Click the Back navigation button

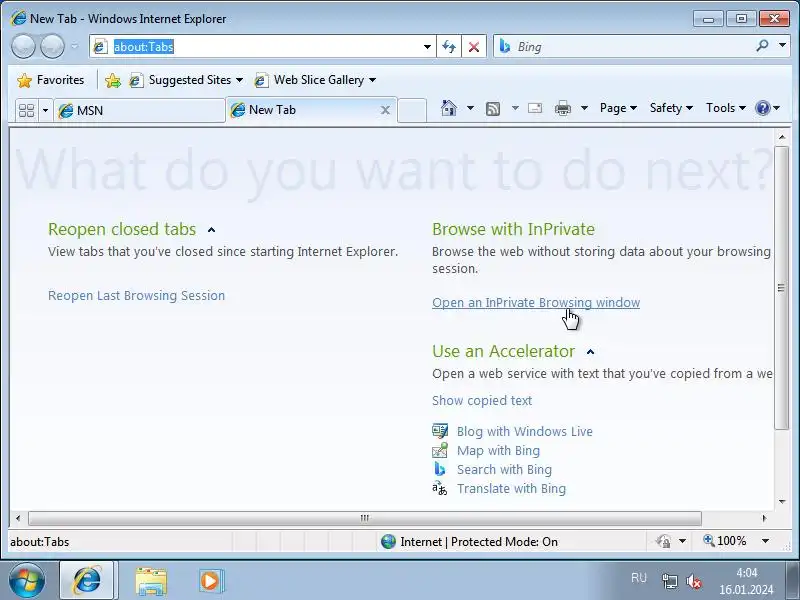(x=23, y=46)
